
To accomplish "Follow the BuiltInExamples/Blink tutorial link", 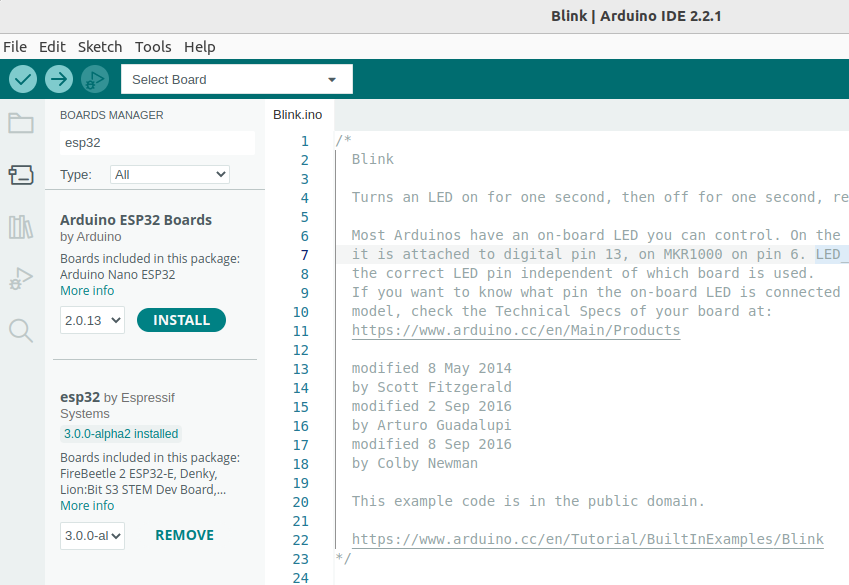I will pyautogui.click(x=587, y=540).
